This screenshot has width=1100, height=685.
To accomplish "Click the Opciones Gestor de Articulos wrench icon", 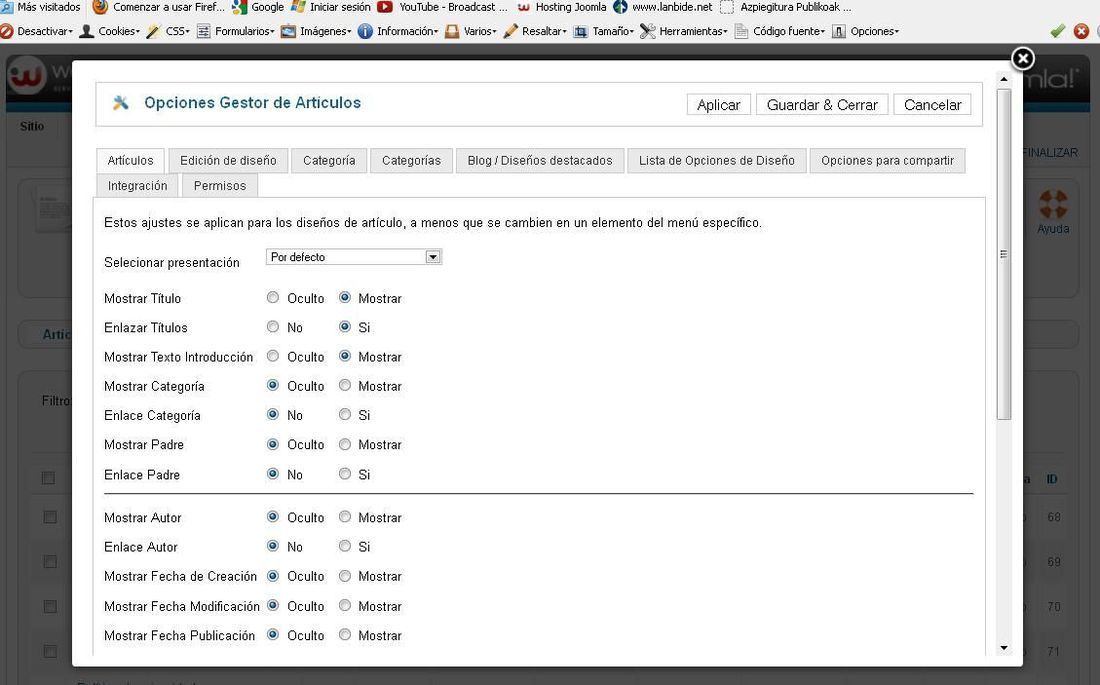I will (121, 102).
